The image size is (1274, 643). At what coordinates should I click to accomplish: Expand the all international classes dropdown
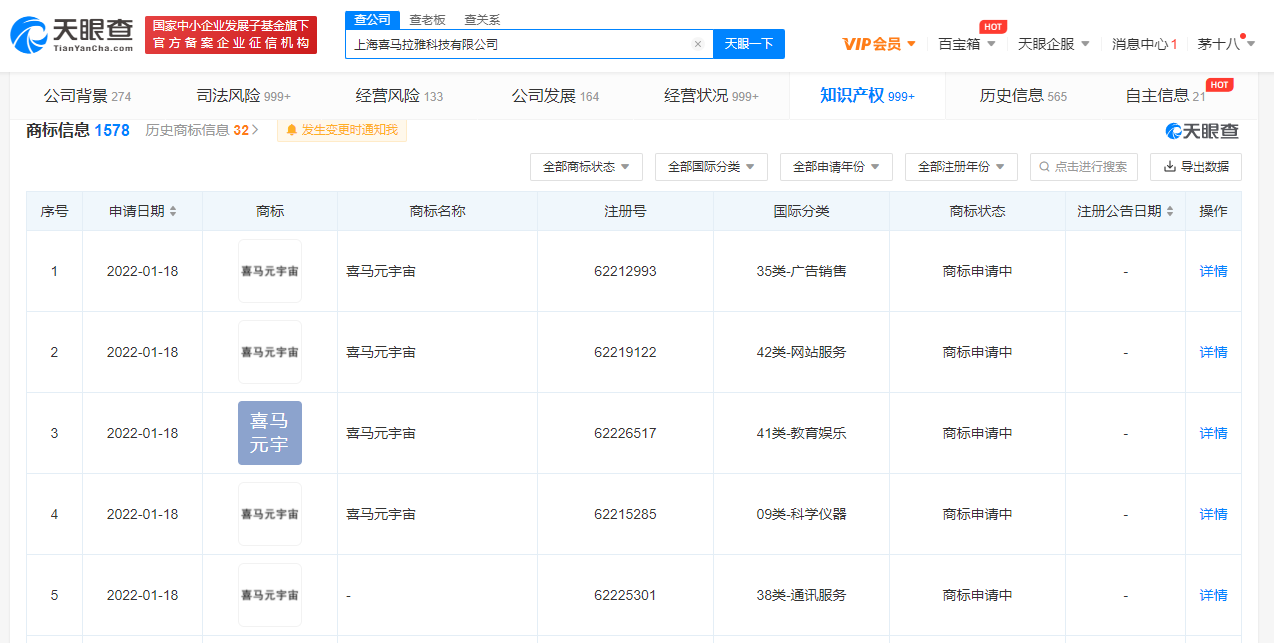pyautogui.click(x=711, y=167)
